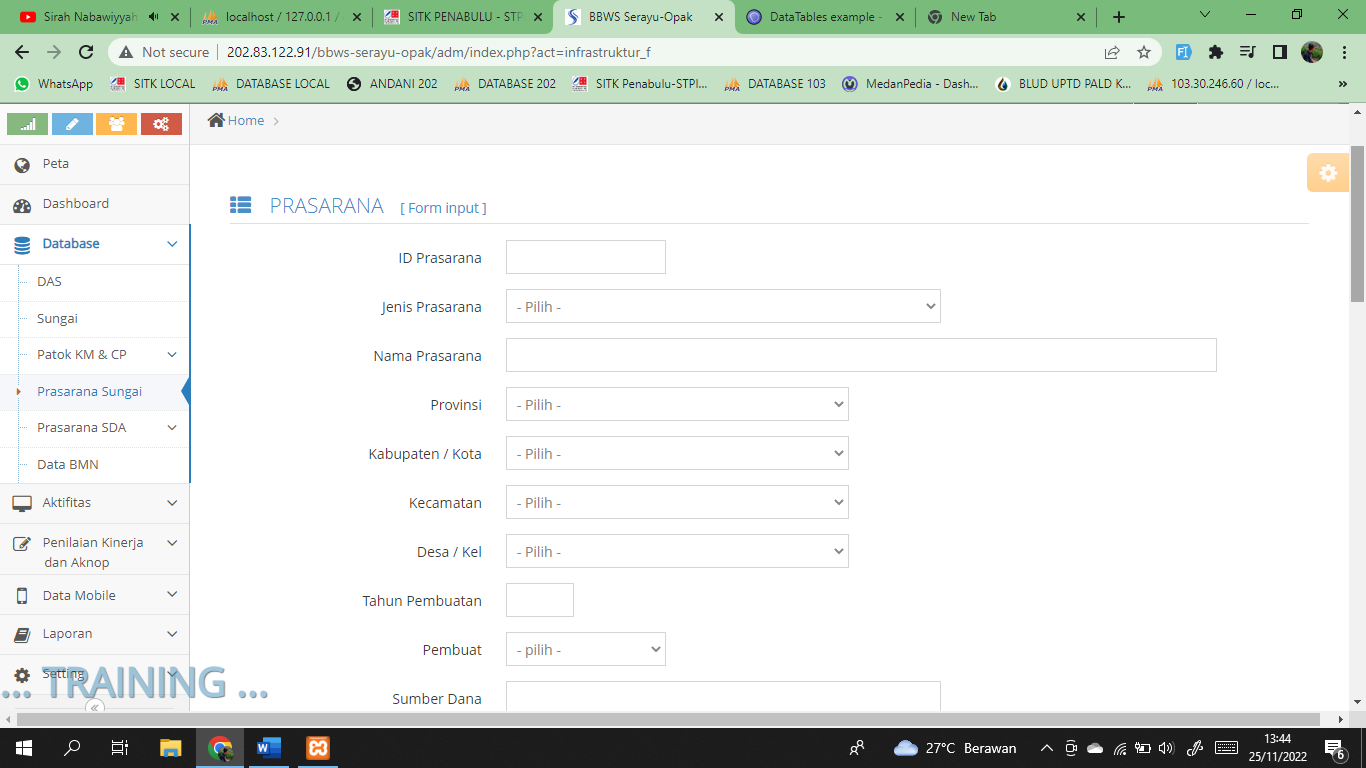Open the orange settings gear panel
The width and height of the screenshot is (1366, 768).
pos(1327,173)
